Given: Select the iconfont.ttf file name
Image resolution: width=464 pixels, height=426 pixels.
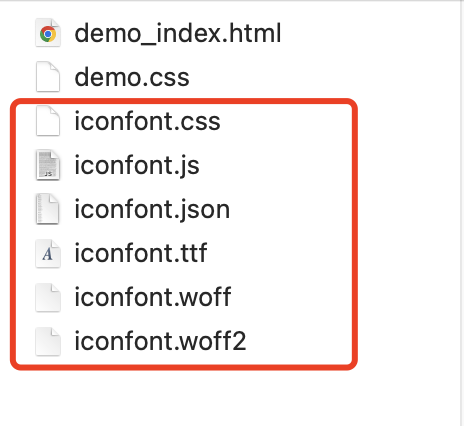Looking at the screenshot, I should click(141, 253).
